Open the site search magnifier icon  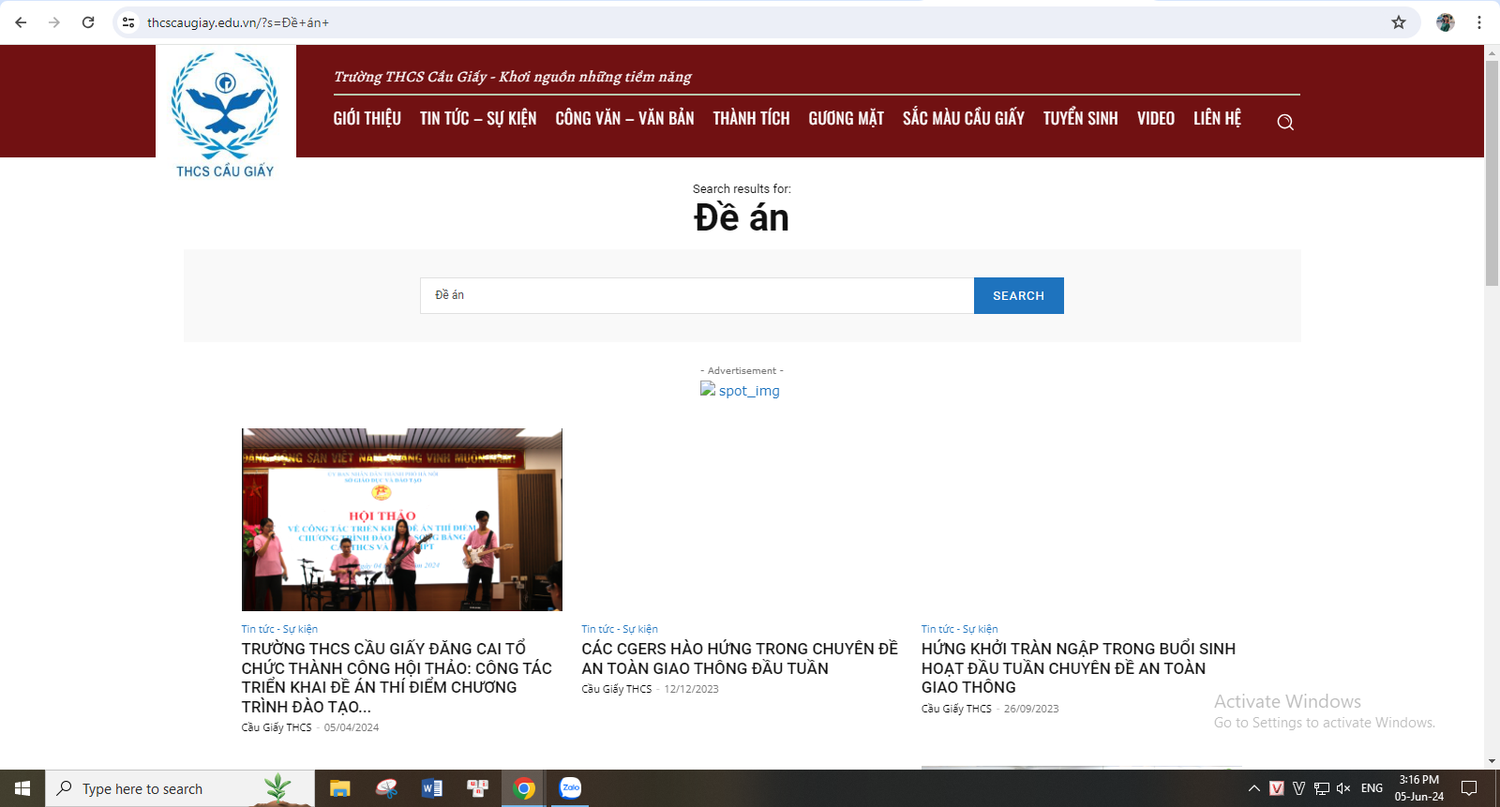point(1286,122)
